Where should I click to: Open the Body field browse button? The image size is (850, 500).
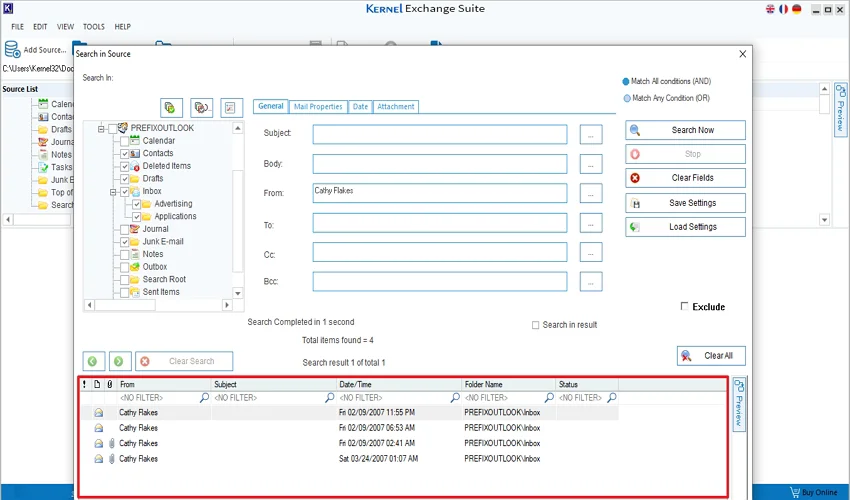(x=591, y=164)
